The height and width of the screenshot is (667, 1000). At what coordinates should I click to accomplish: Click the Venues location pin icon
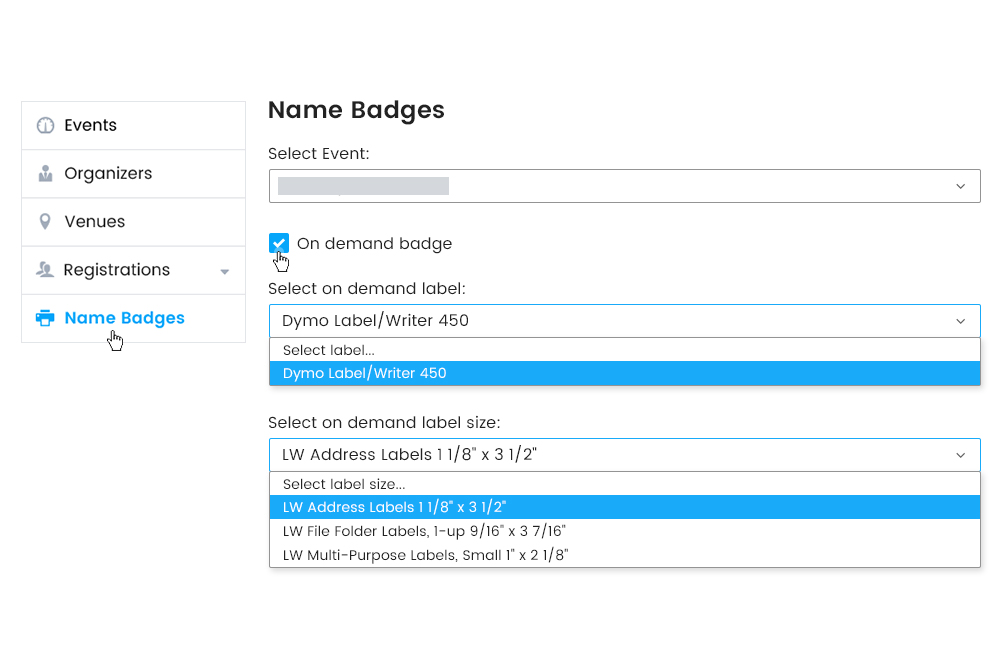(45, 222)
